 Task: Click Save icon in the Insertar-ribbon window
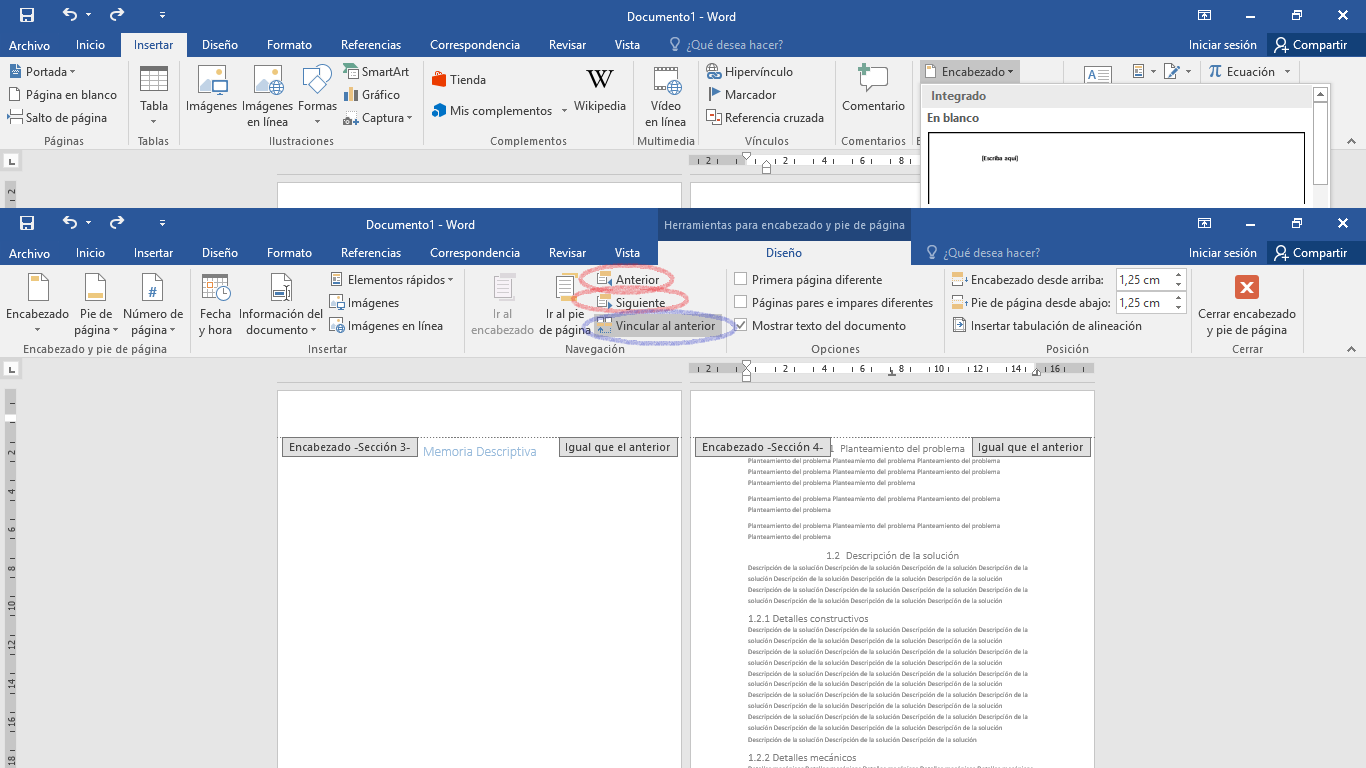click(27, 16)
